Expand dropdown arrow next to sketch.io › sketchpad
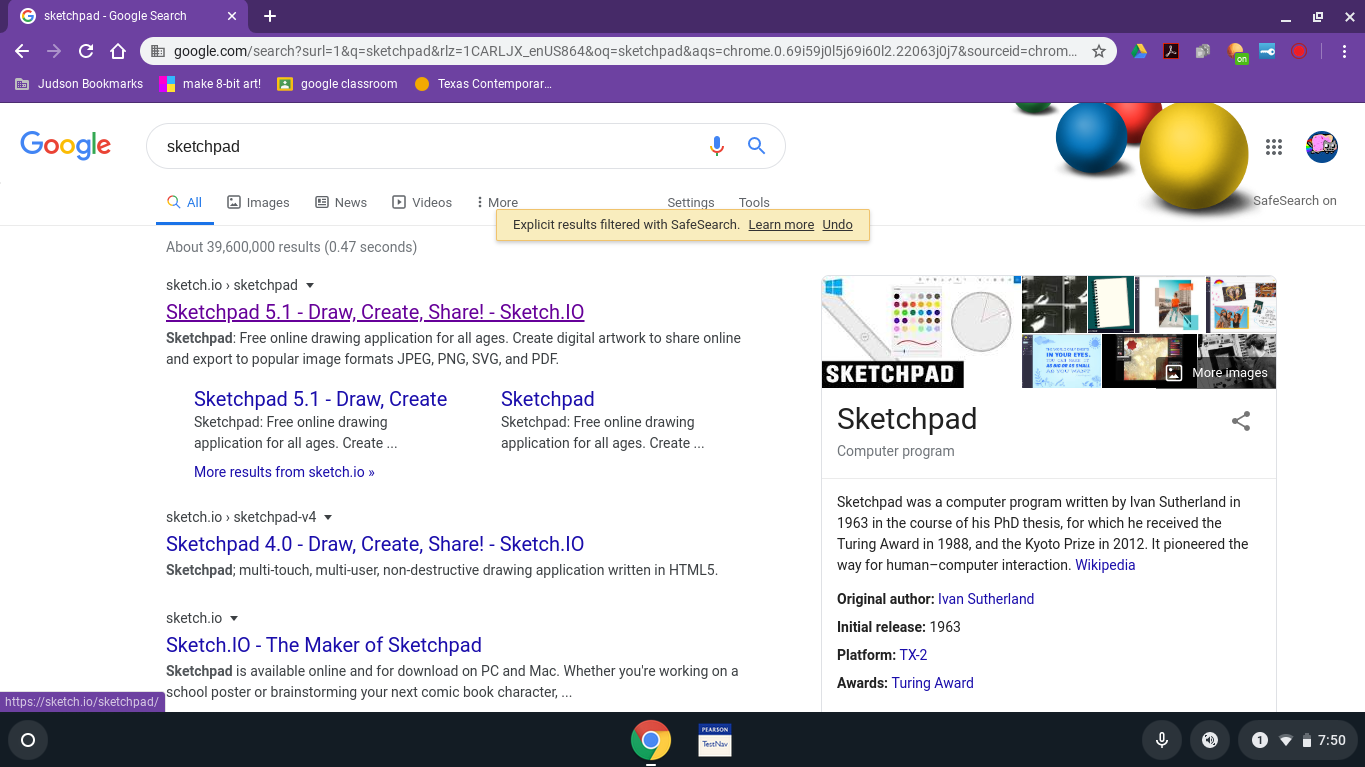This screenshot has width=1365, height=767. point(310,285)
